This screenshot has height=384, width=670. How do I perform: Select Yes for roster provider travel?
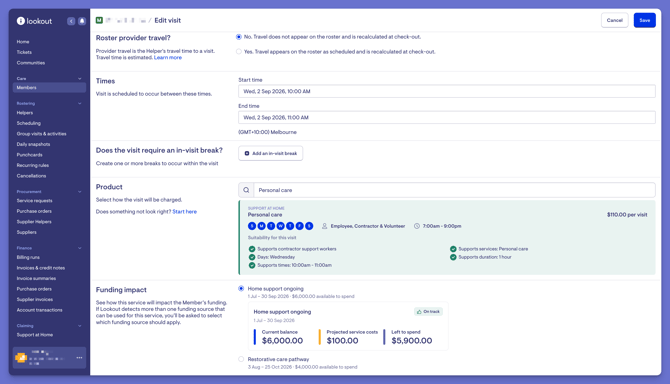pyautogui.click(x=239, y=52)
